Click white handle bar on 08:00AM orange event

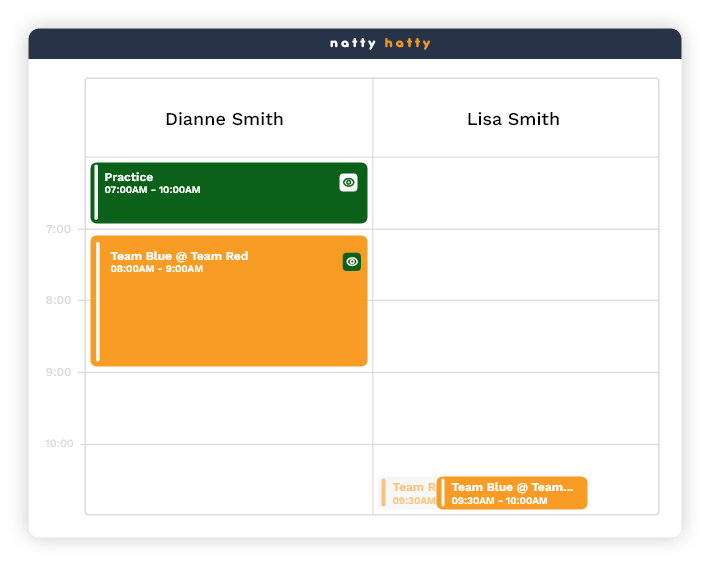(x=98, y=301)
